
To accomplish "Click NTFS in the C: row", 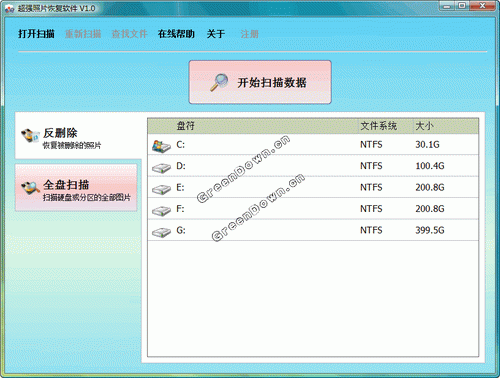I will pos(371,145).
